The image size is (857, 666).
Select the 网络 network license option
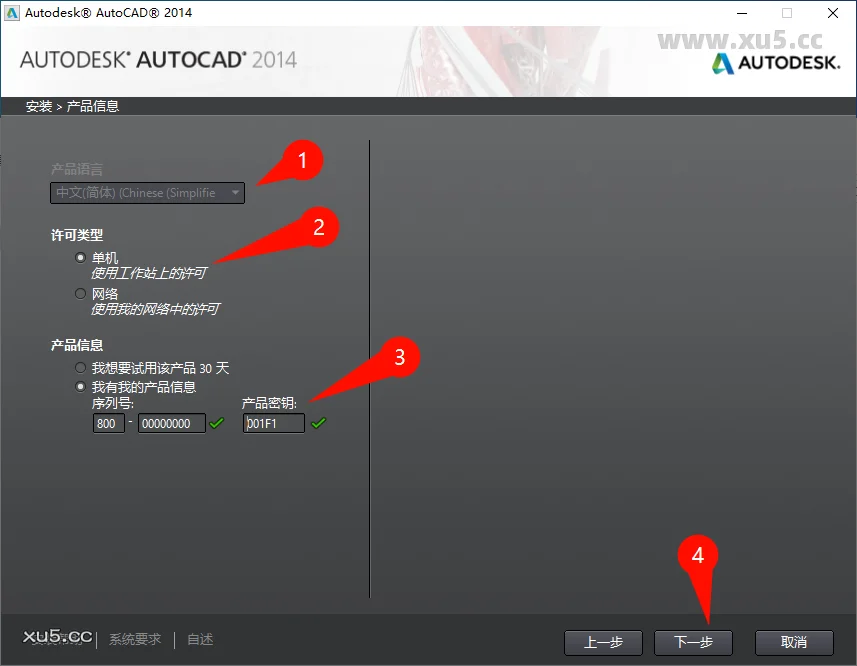click(81, 294)
